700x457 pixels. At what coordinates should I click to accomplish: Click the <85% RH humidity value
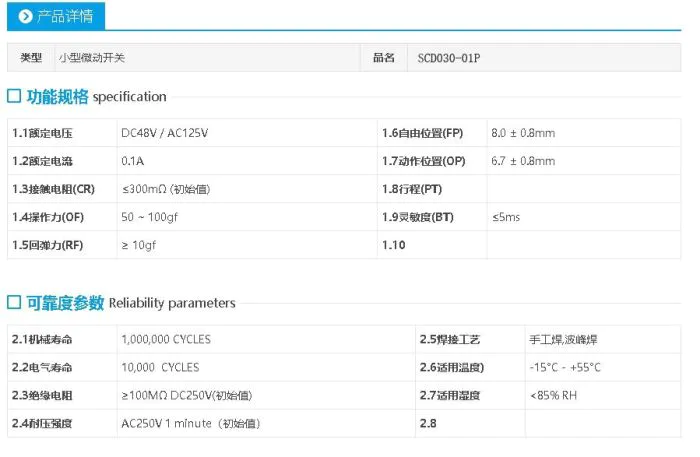point(552,395)
